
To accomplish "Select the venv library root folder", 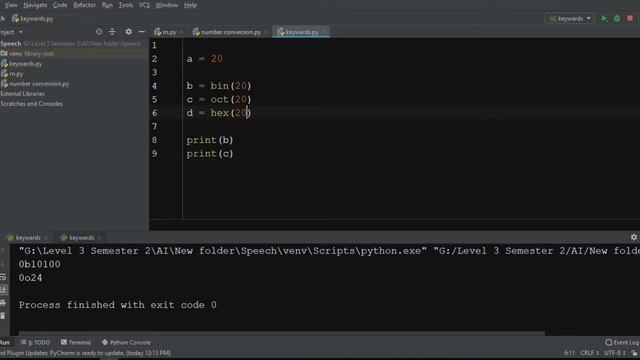I will point(27,53).
